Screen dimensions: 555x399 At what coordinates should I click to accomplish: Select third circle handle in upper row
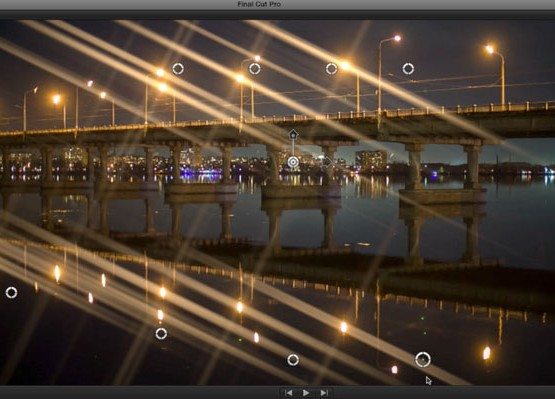331,69
